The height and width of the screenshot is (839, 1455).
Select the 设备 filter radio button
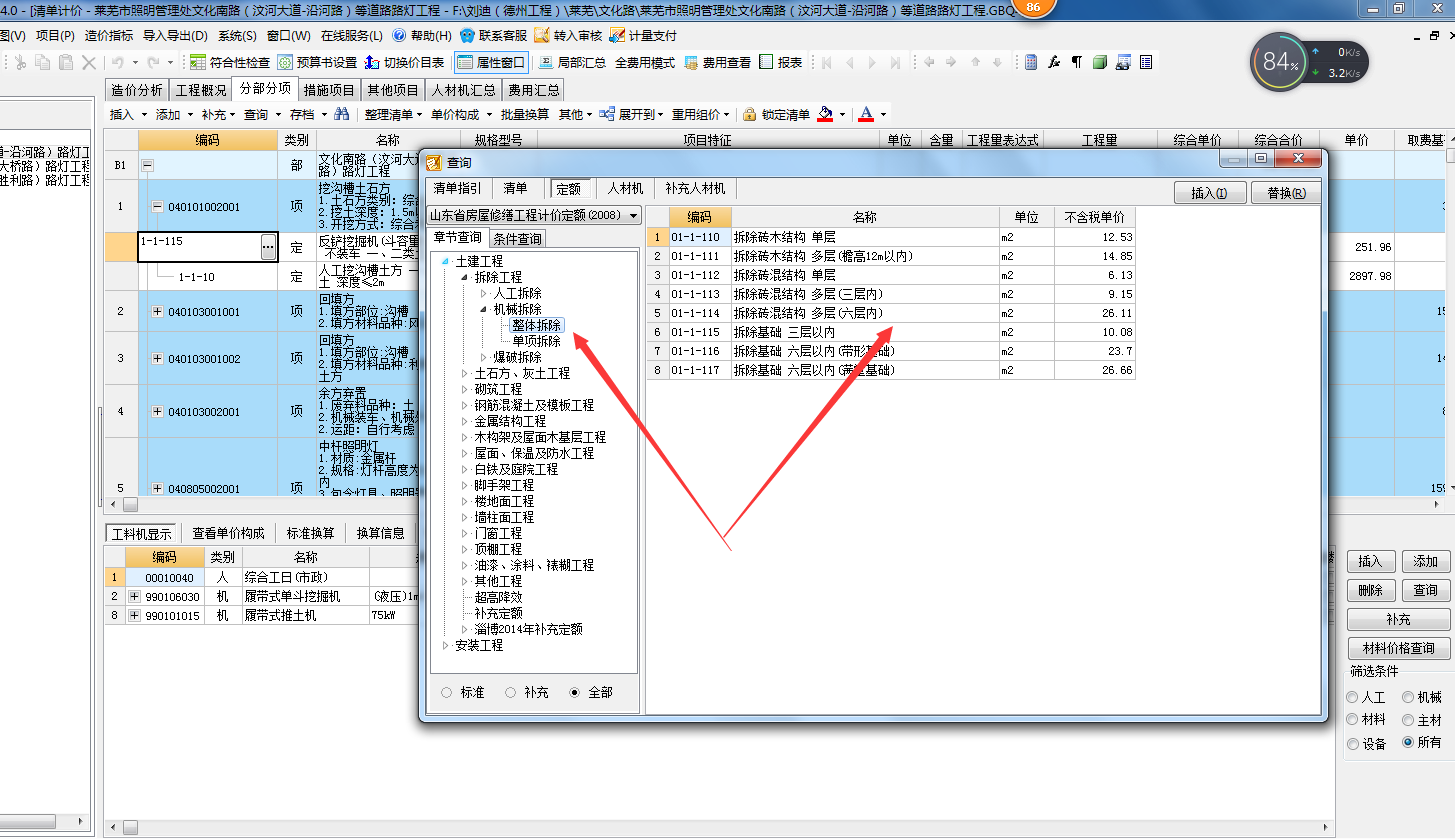(x=1353, y=743)
